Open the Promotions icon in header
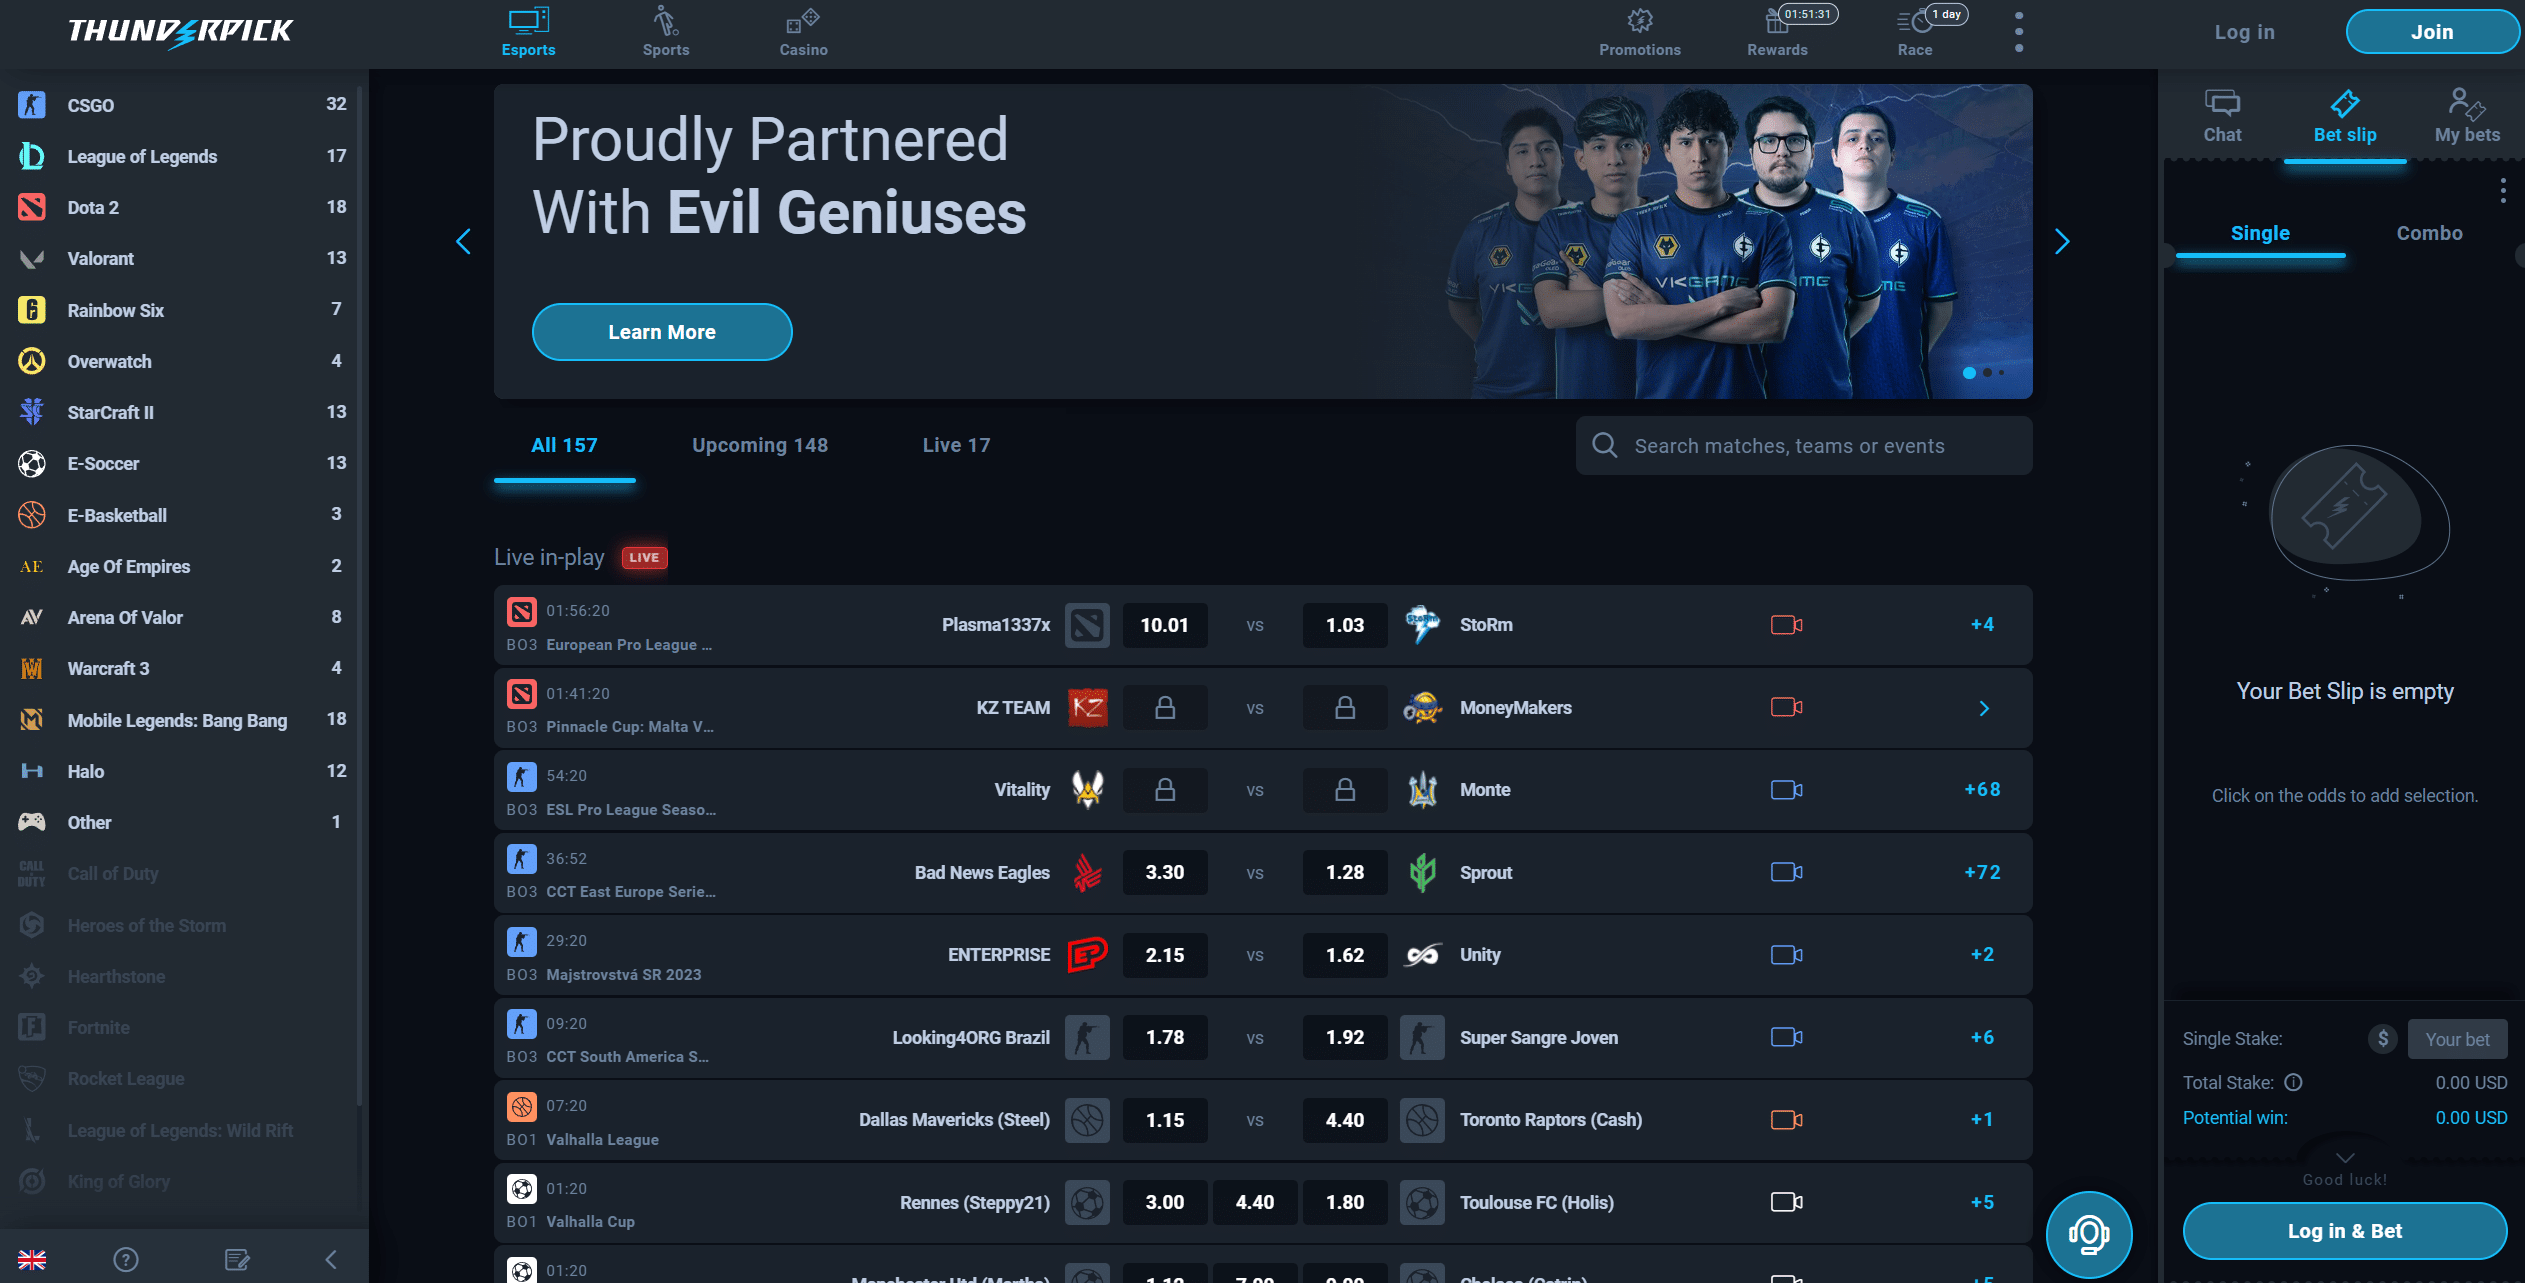The width and height of the screenshot is (2525, 1283). pyautogui.click(x=1639, y=21)
